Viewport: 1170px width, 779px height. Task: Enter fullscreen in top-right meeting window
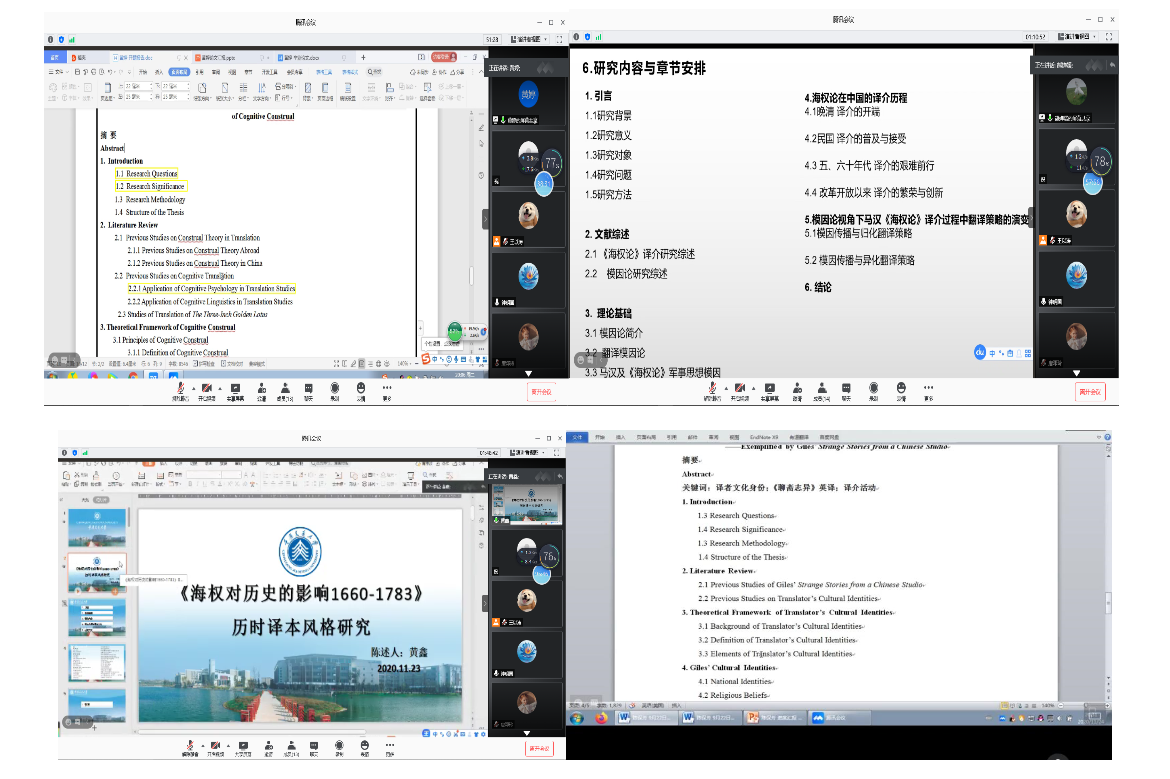[x=1109, y=37]
